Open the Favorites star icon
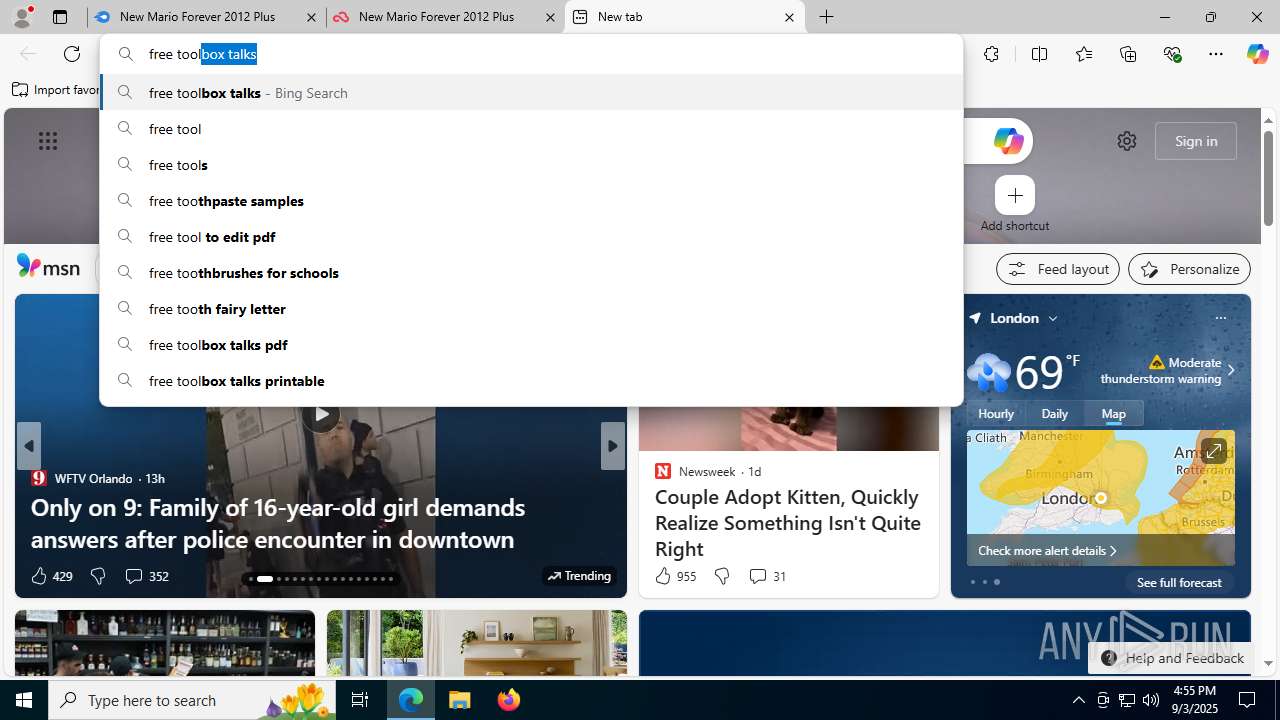Viewport: 1280px width, 720px height. (1084, 54)
